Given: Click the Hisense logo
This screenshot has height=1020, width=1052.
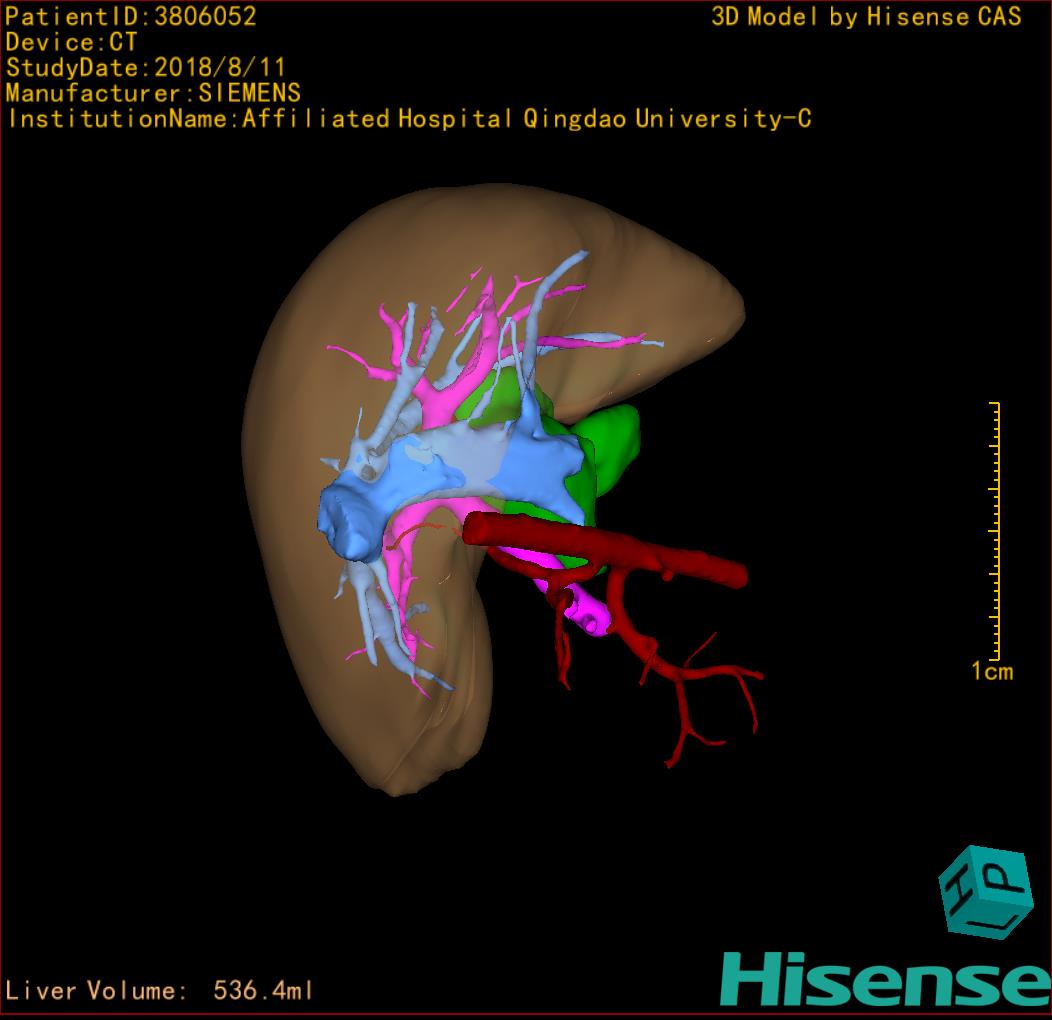Looking at the screenshot, I should click(x=886, y=980).
